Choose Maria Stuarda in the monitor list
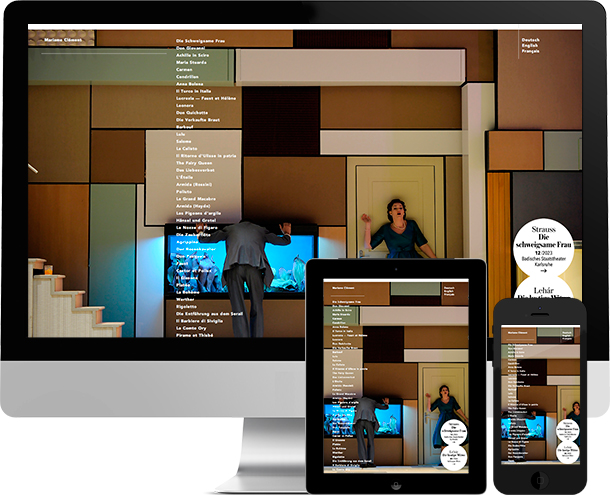This screenshot has height=495, width=610. [x=191, y=62]
